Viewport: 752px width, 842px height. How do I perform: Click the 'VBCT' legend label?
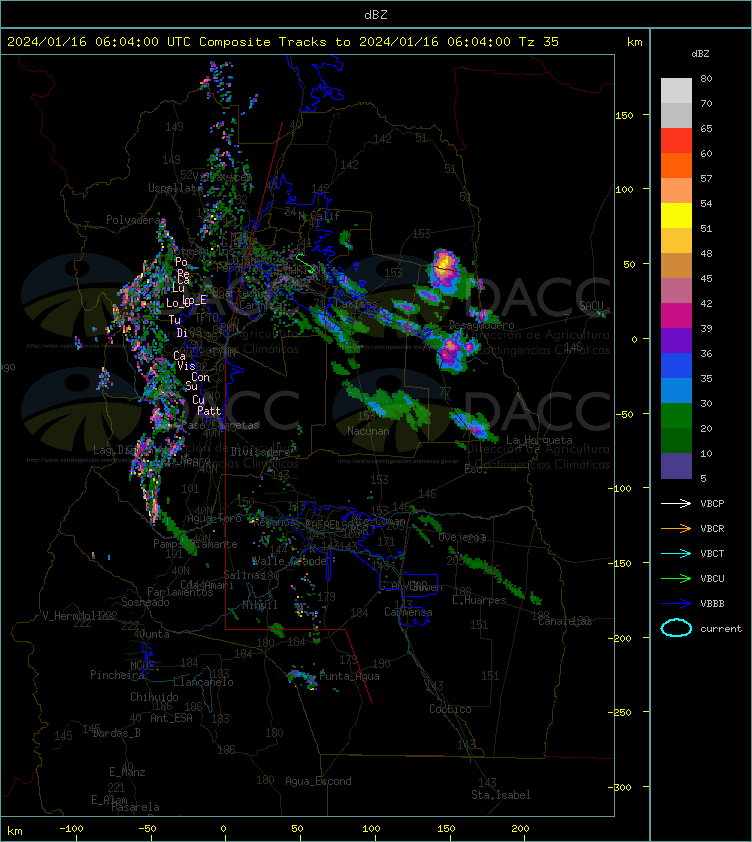712,553
